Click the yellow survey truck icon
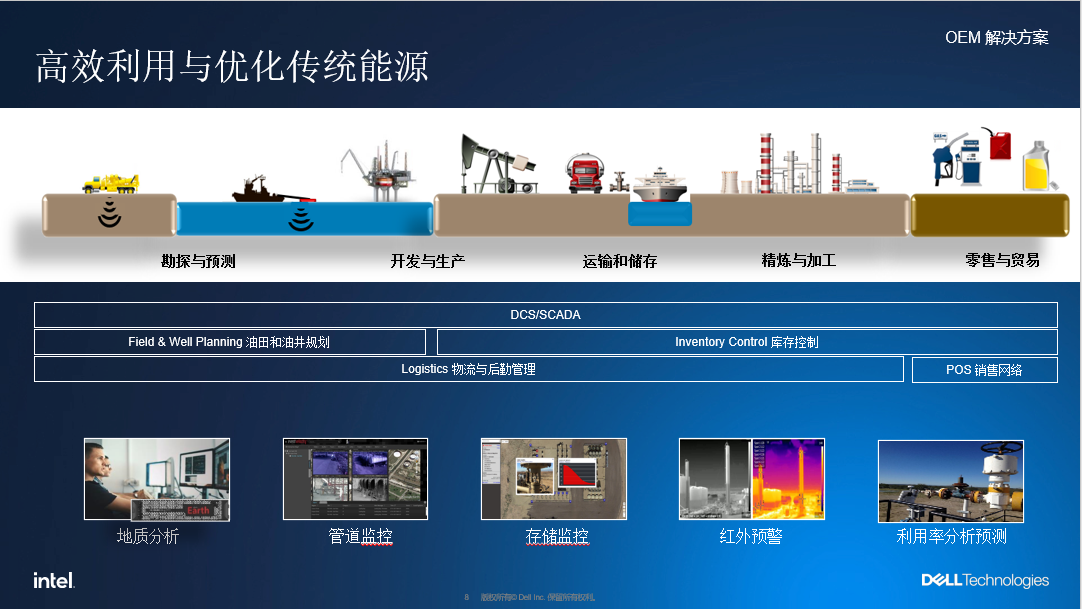 tap(111, 183)
